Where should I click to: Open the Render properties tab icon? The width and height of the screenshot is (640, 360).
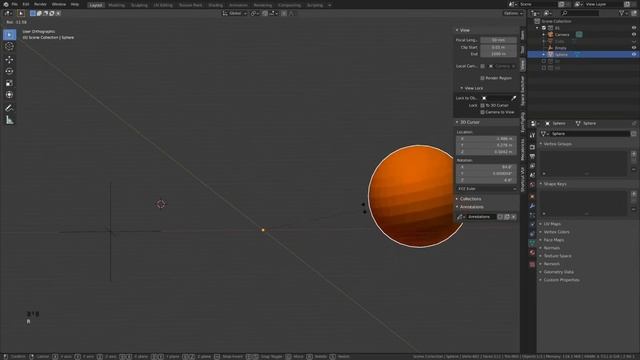pyautogui.click(x=532, y=147)
